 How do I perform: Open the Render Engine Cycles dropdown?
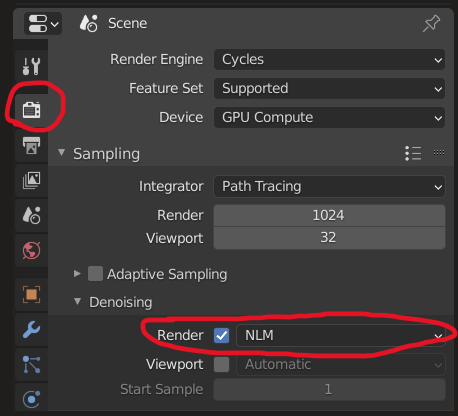[329, 60]
